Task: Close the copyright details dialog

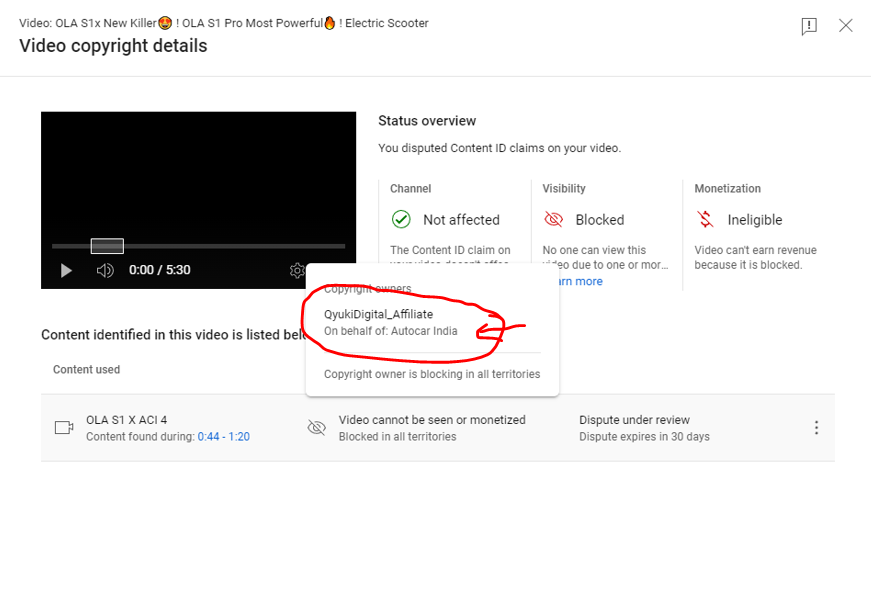Action: coord(845,26)
